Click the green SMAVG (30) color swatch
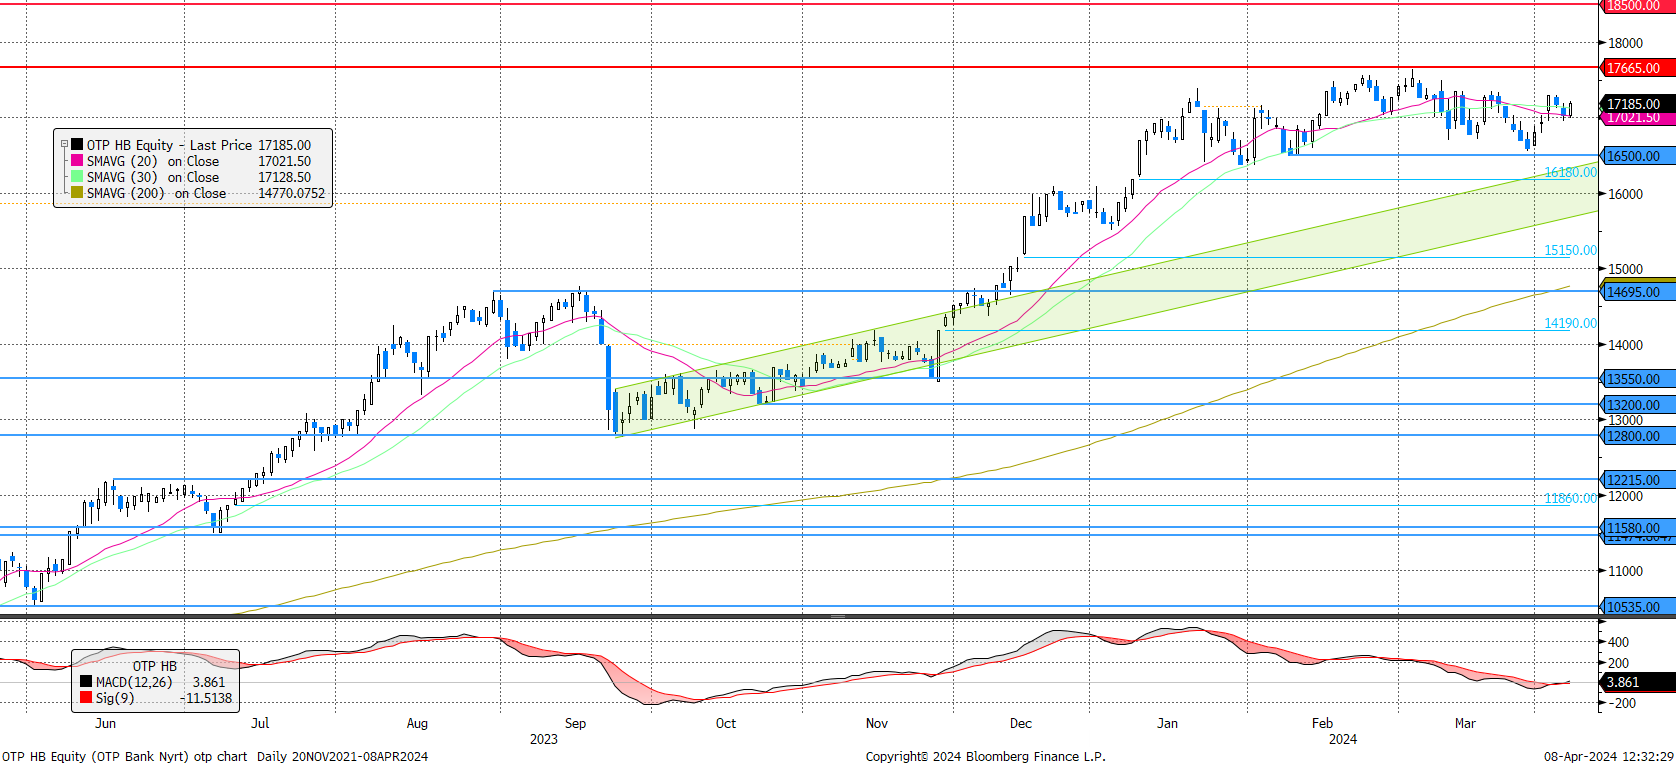 click(77, 177)
